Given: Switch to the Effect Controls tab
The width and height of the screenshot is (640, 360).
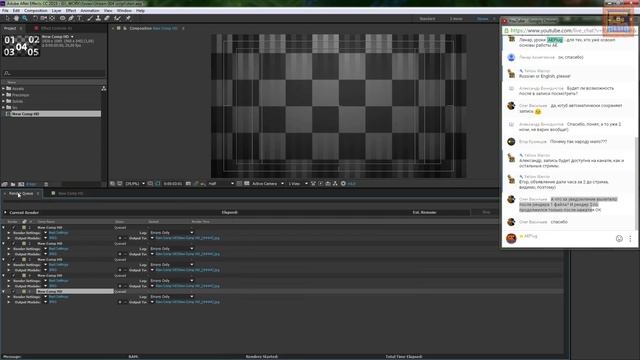Looking at the screenshot, I should coord(56,28).
